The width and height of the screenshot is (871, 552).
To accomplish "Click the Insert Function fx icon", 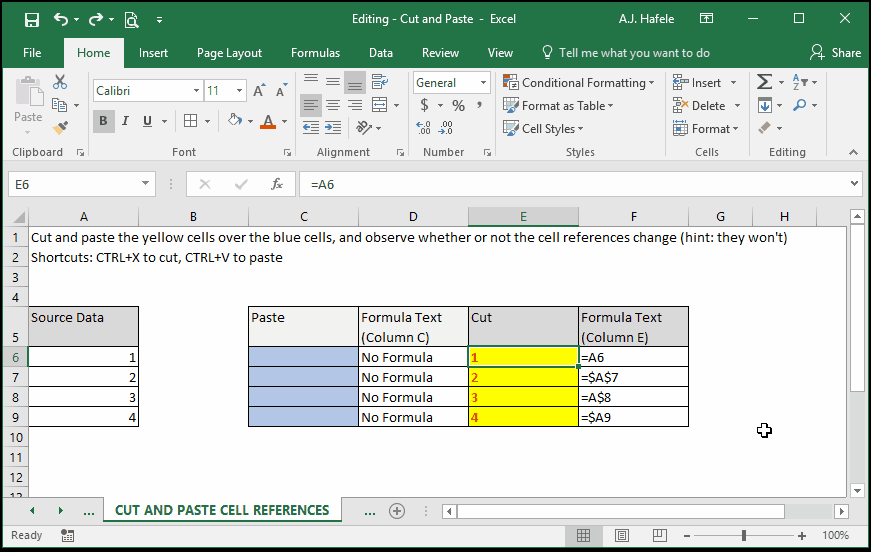I will (x=277, y=184).
